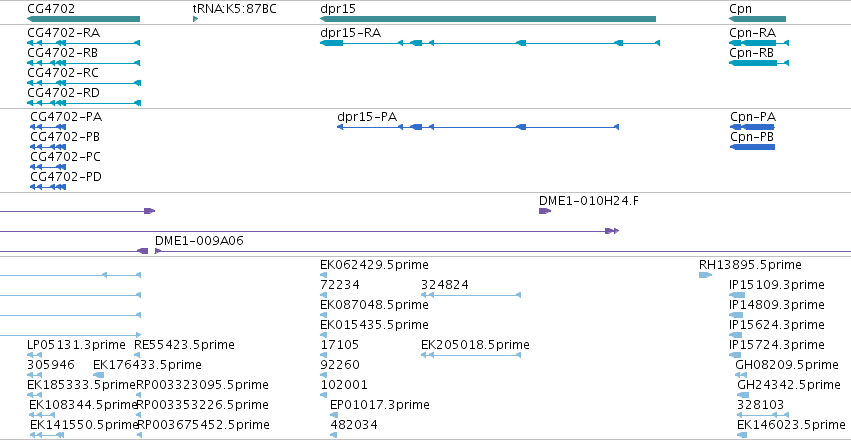Click the IP14809.3prime EST label
The height and width of the screenshot is (440, 851).
point(777,305)
